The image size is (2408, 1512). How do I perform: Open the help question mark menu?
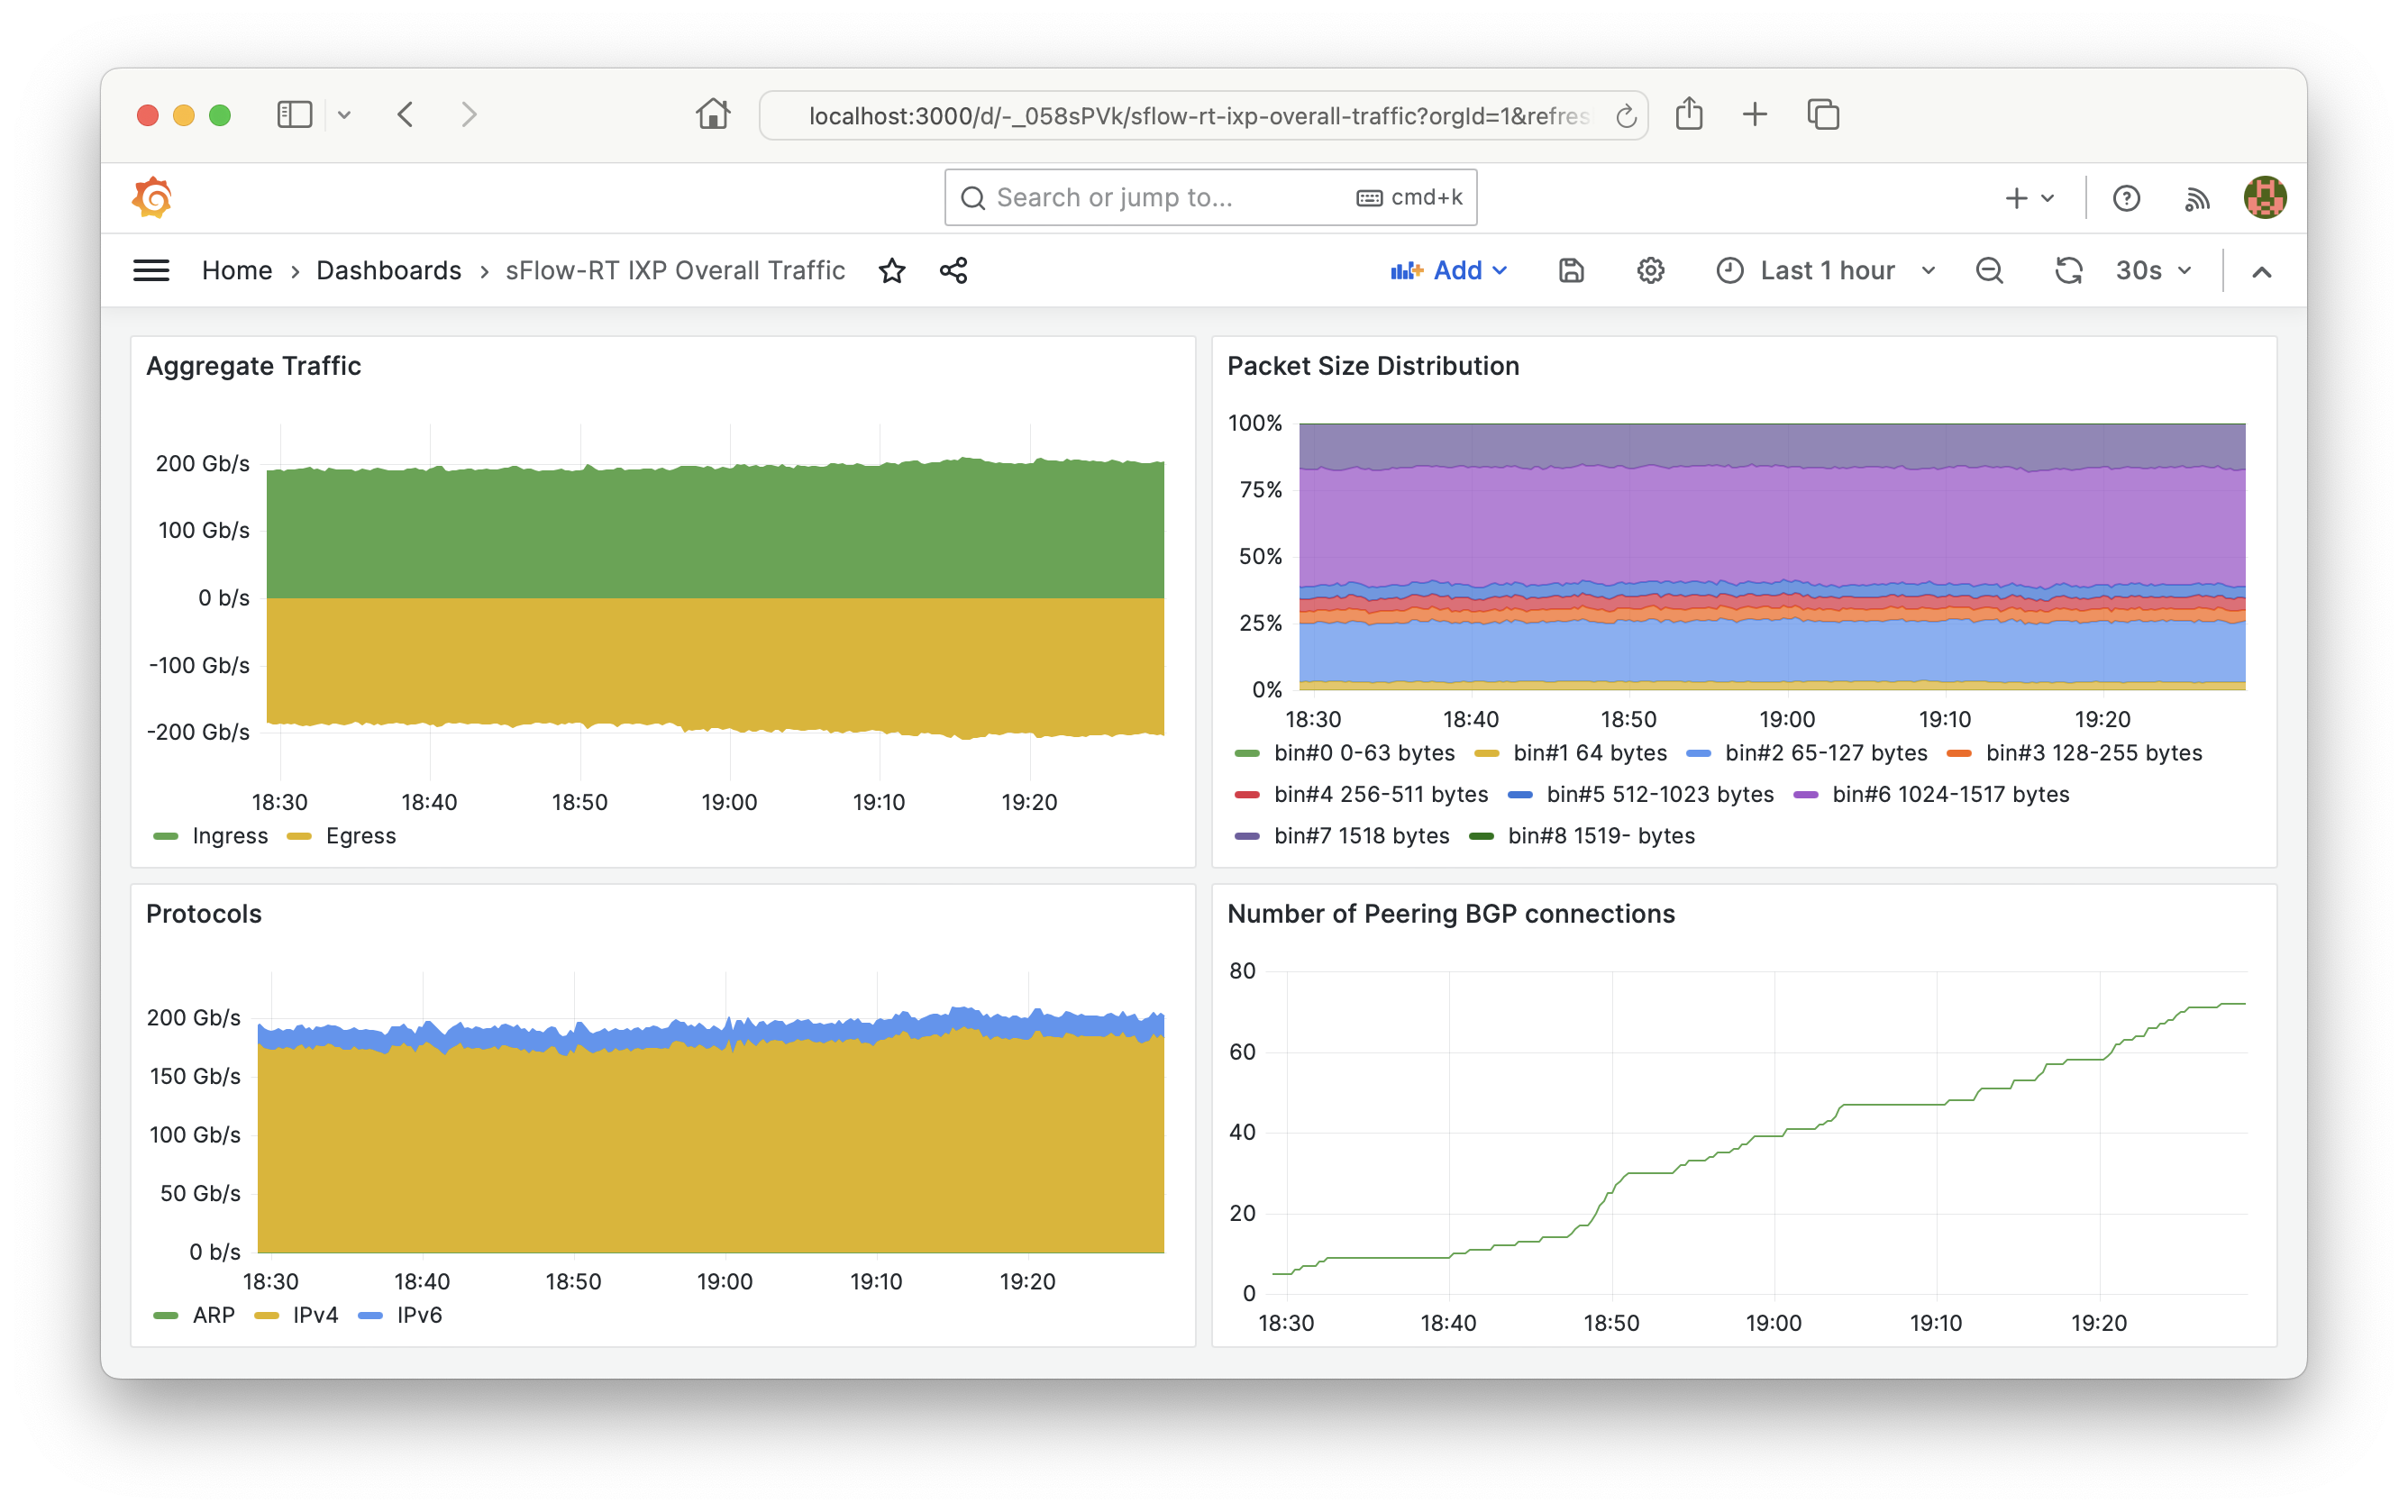pos(2126,198)
